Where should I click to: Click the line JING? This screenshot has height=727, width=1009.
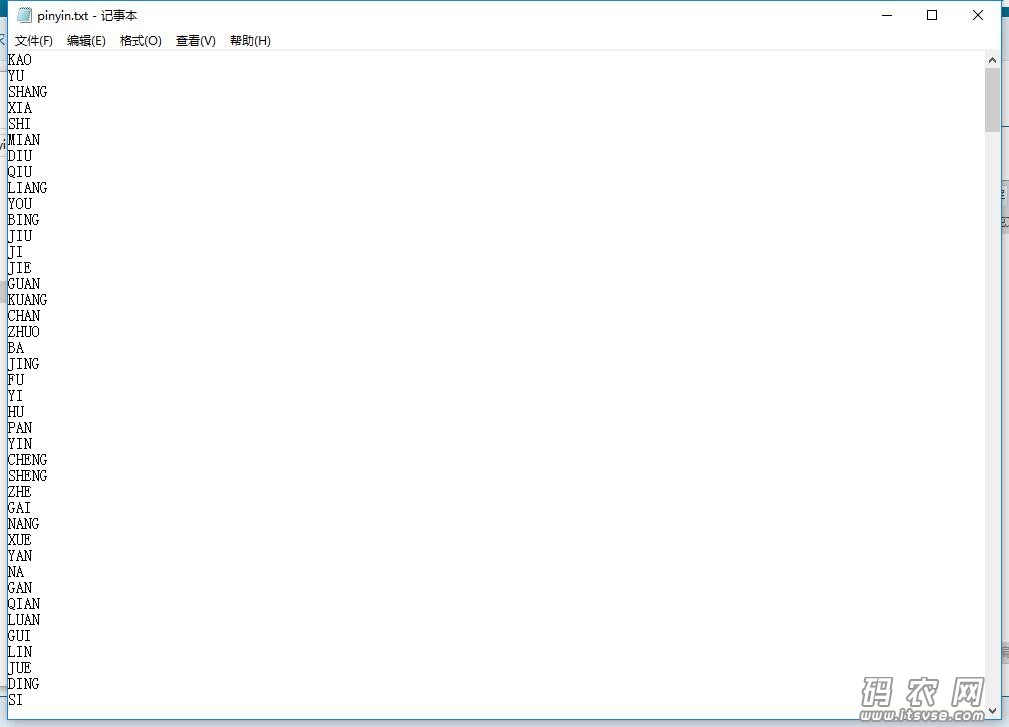coord(23,364)
